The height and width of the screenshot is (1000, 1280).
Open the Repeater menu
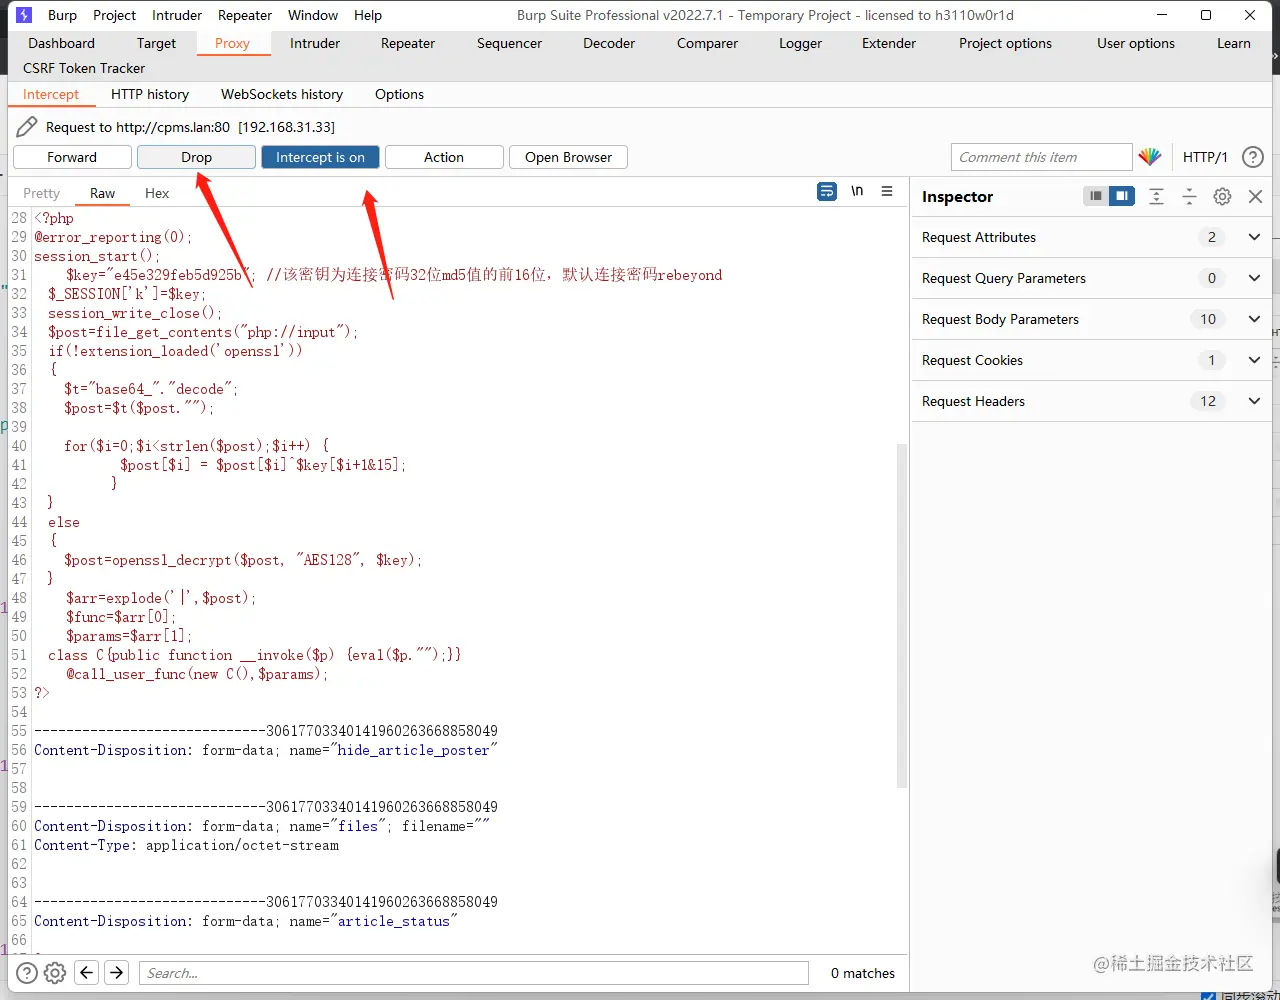(245, 15)
